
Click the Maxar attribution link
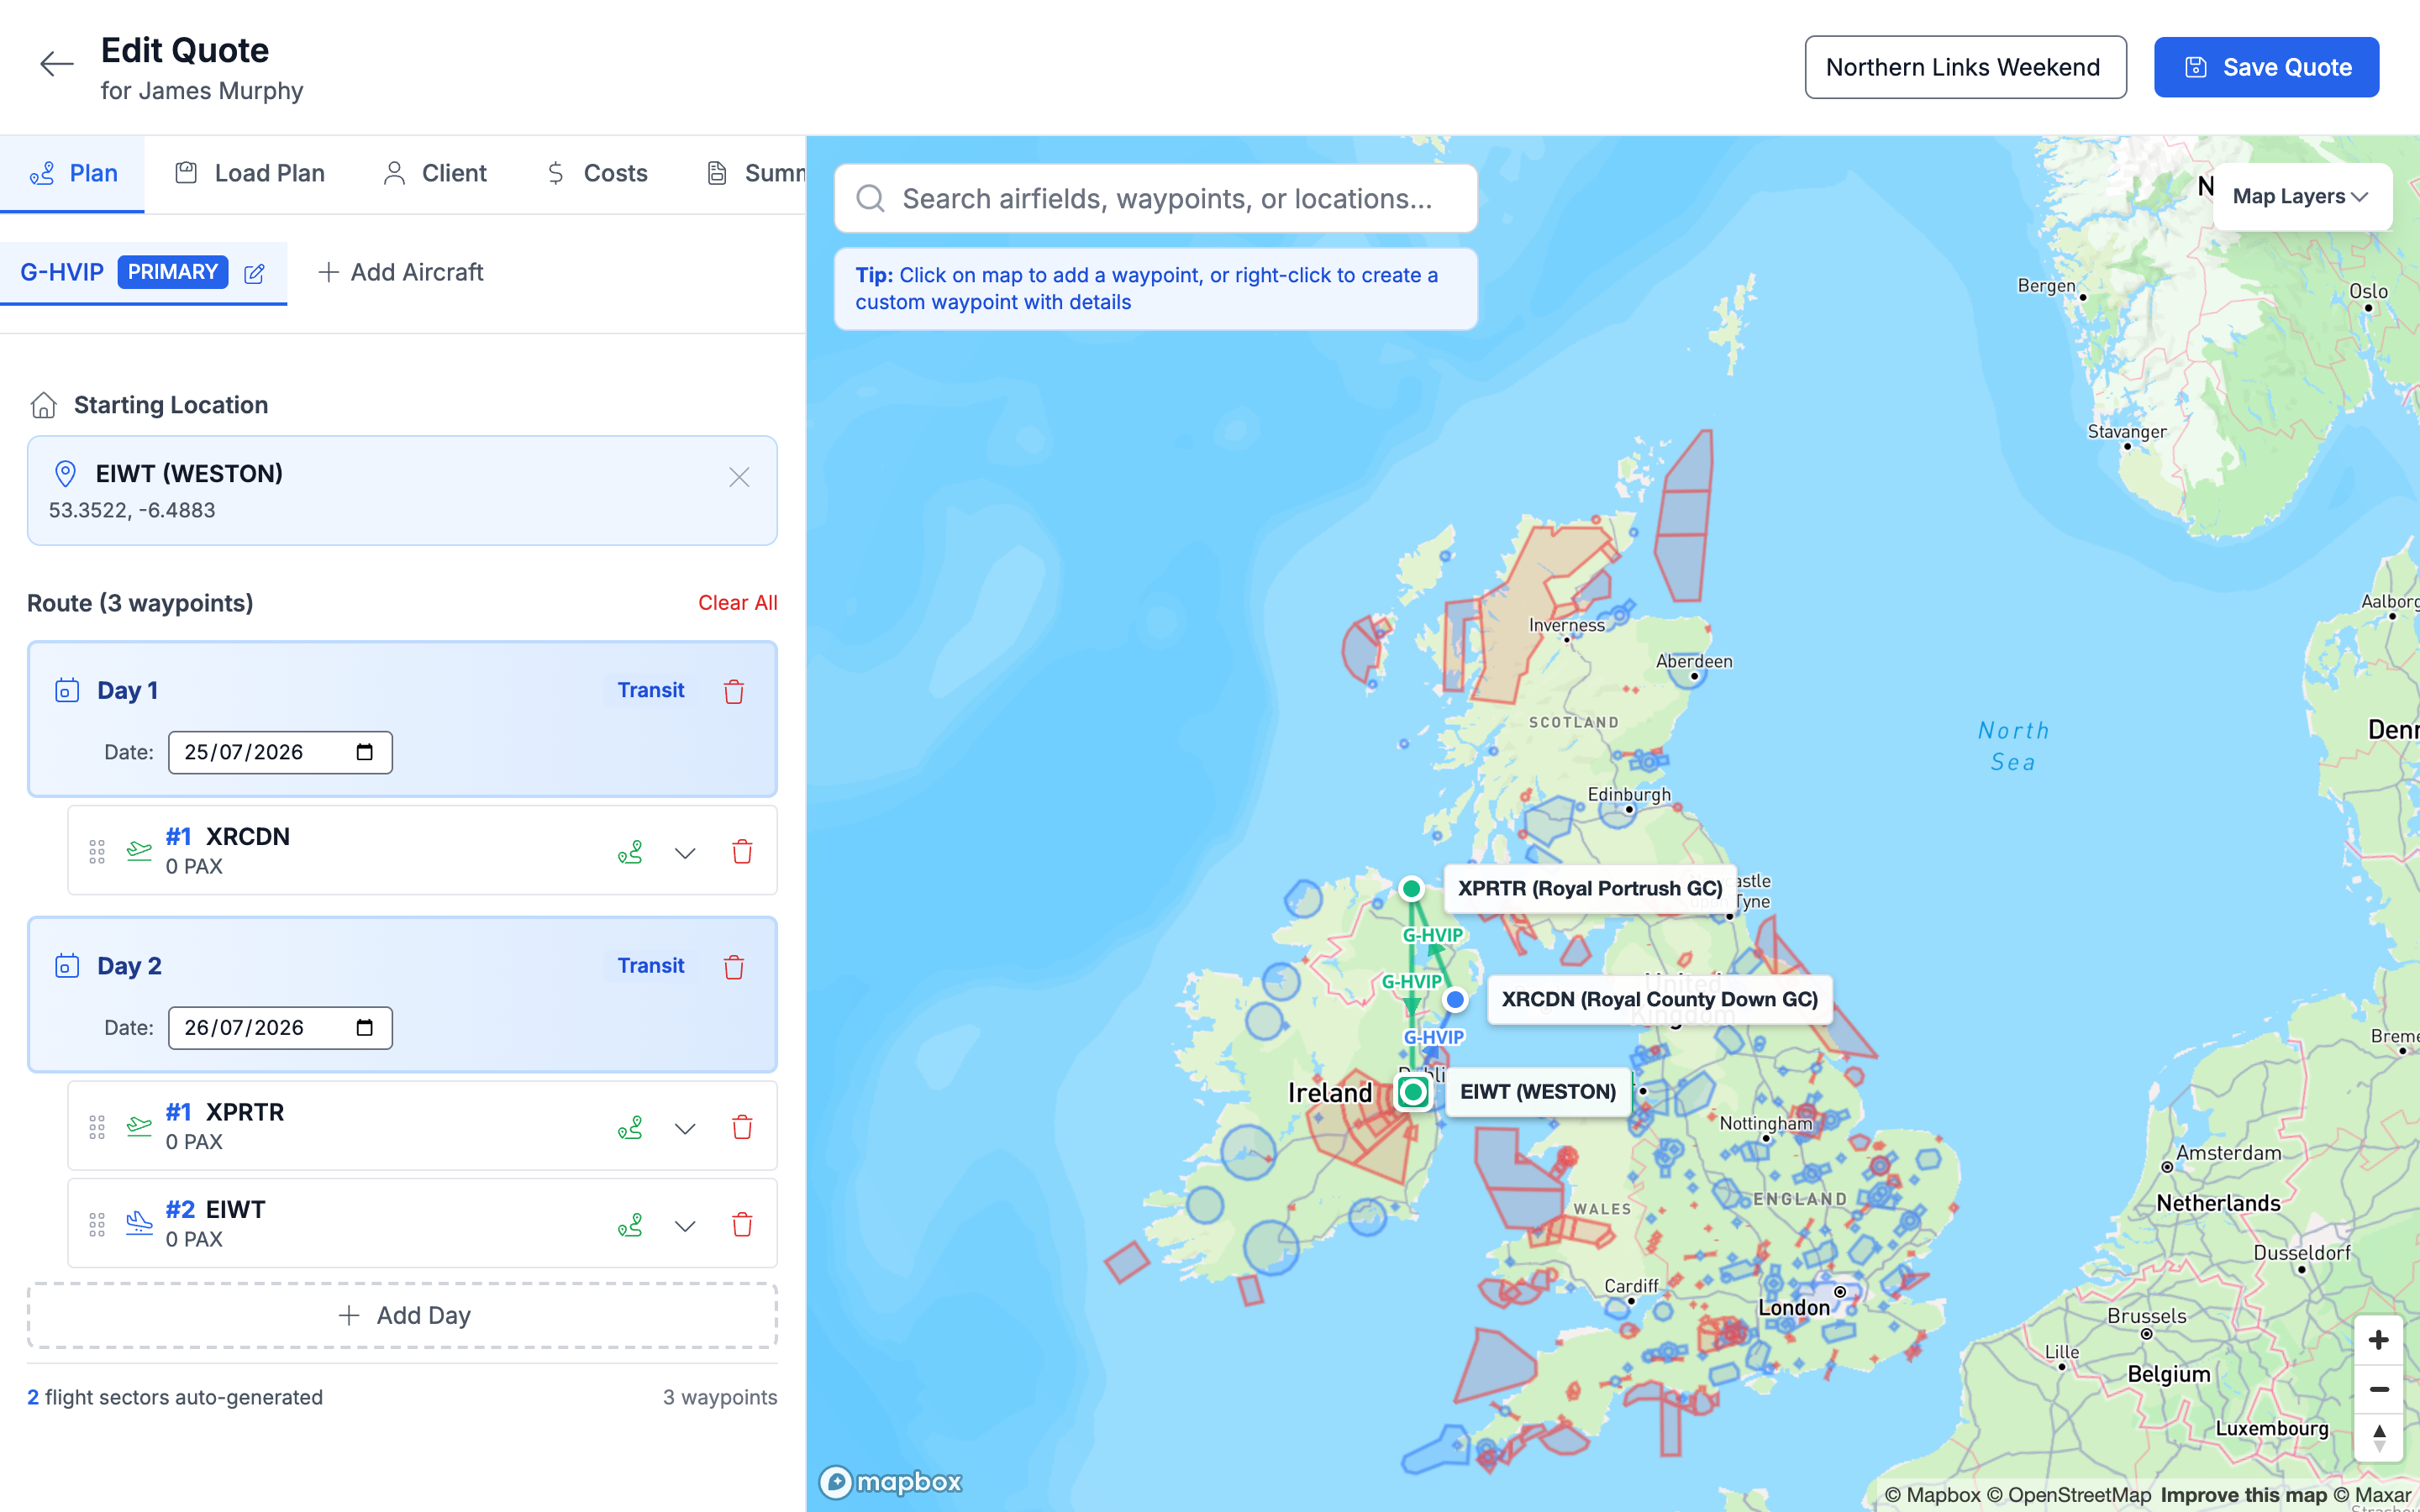pos(2372,1495)
